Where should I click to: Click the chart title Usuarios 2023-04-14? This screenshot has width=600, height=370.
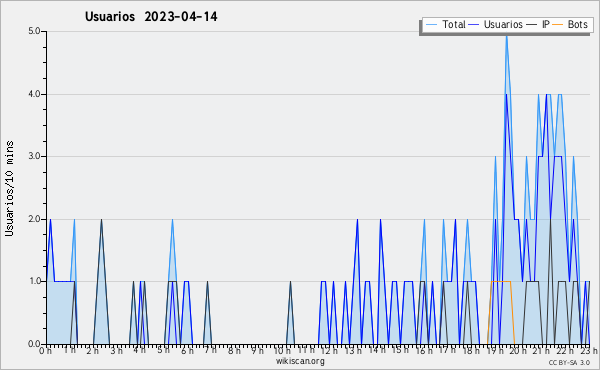[x=151, y=17]
